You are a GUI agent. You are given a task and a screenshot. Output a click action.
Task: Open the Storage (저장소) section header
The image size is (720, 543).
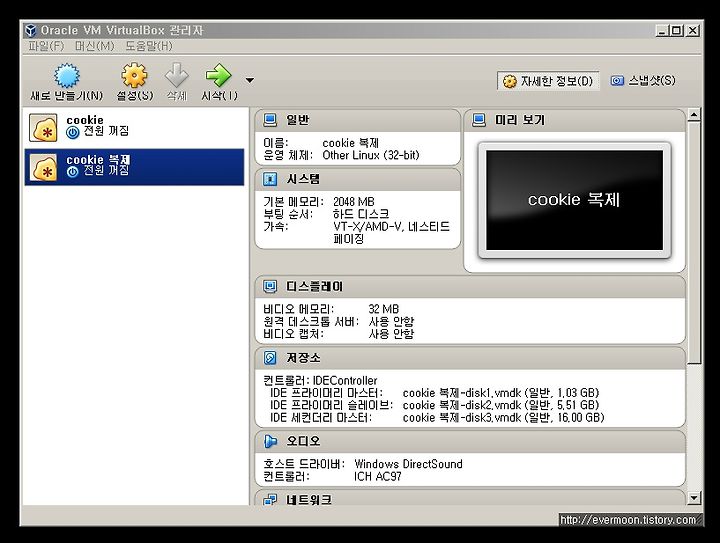[470, 358]
